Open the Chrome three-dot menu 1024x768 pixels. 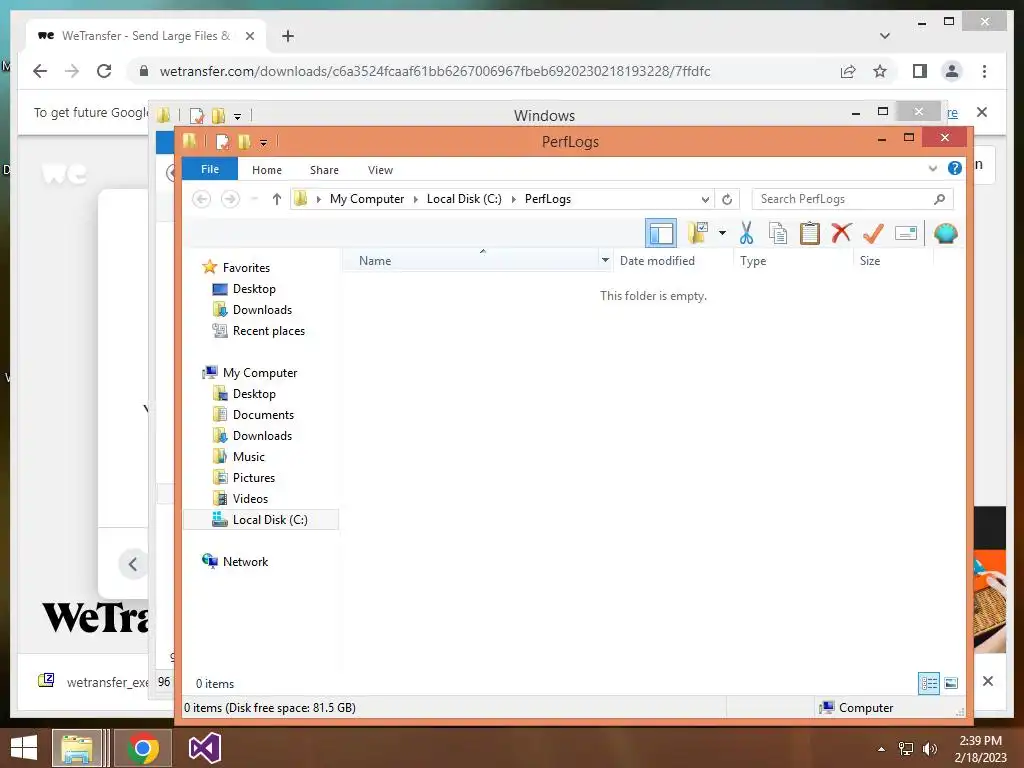[x=984, y=71]
